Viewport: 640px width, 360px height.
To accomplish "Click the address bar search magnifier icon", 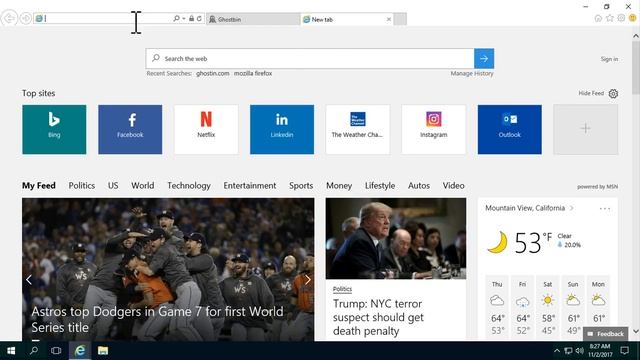I will click(x=176, y=18).
